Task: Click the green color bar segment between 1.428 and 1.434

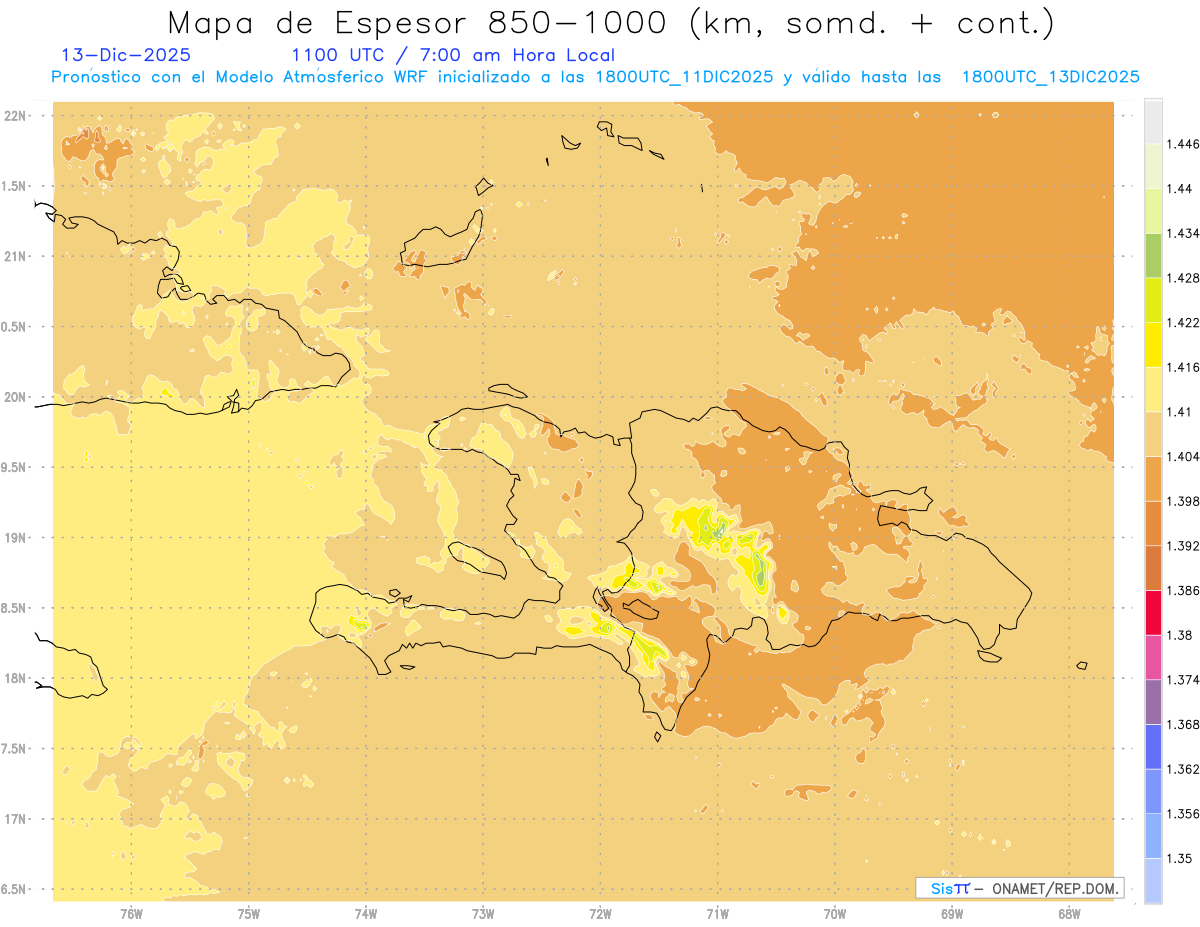Action: tap(1153, 255)
